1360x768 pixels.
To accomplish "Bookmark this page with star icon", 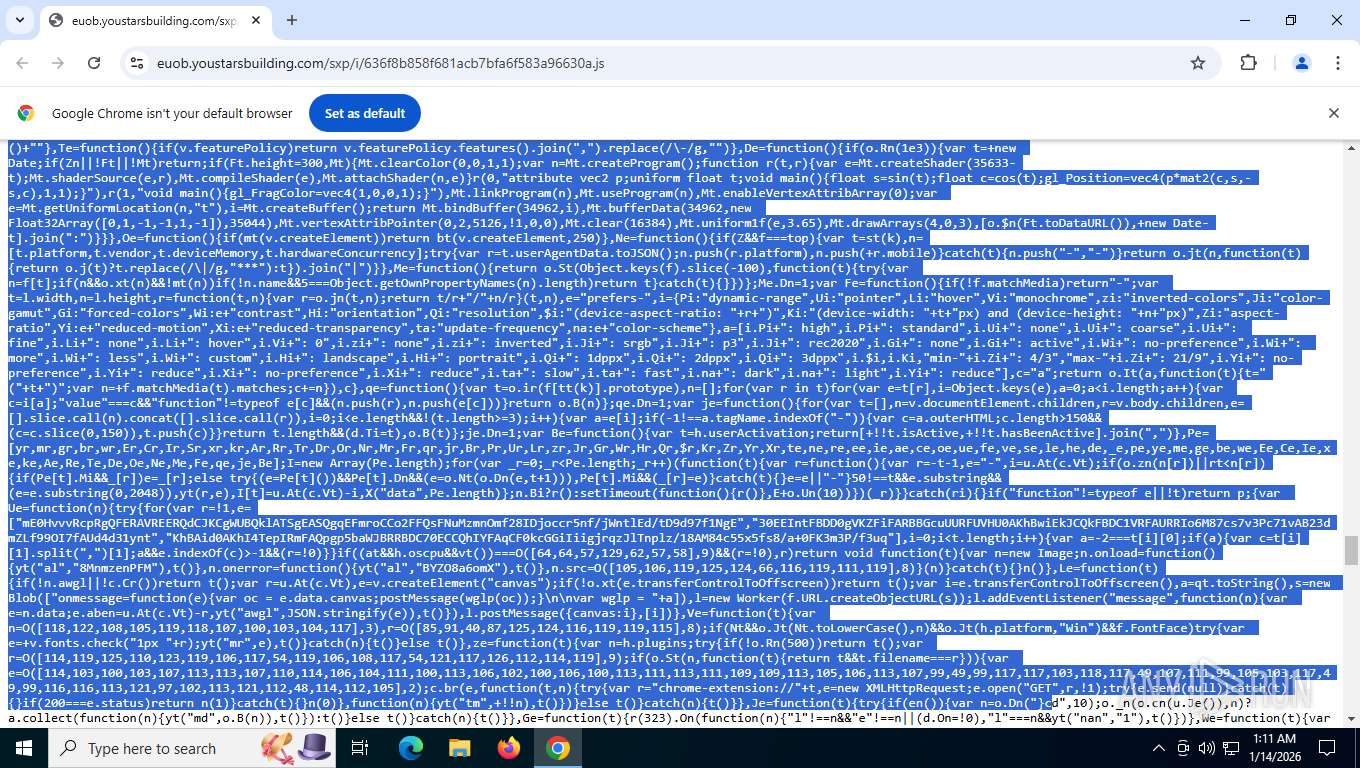I will [x=1198, y=63].
